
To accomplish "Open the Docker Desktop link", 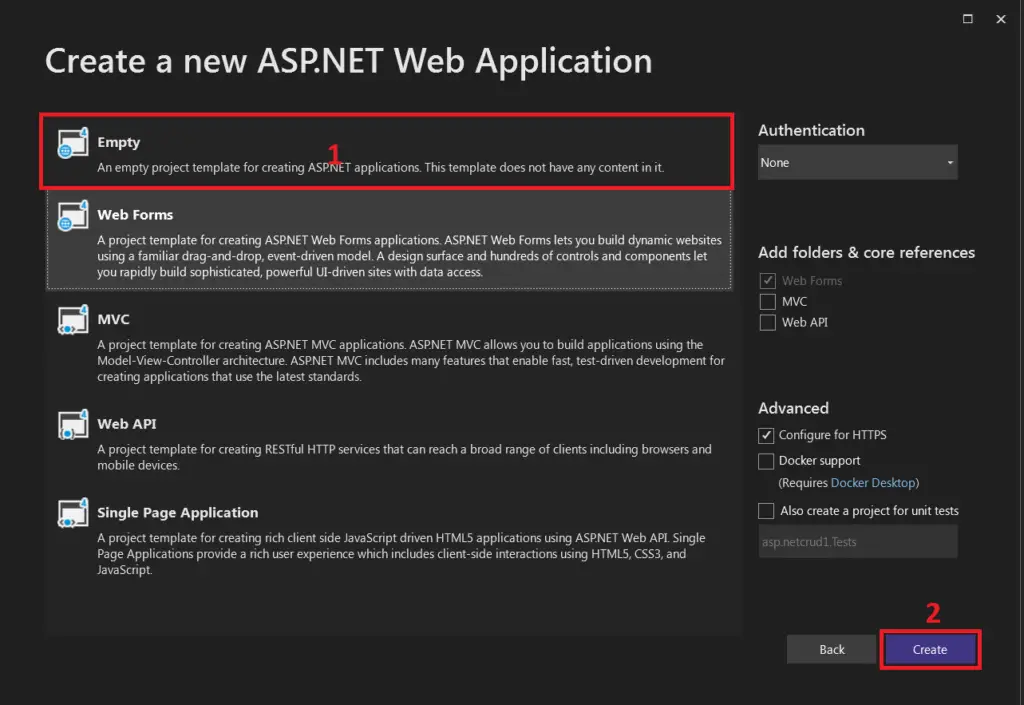I will point(872,483).
